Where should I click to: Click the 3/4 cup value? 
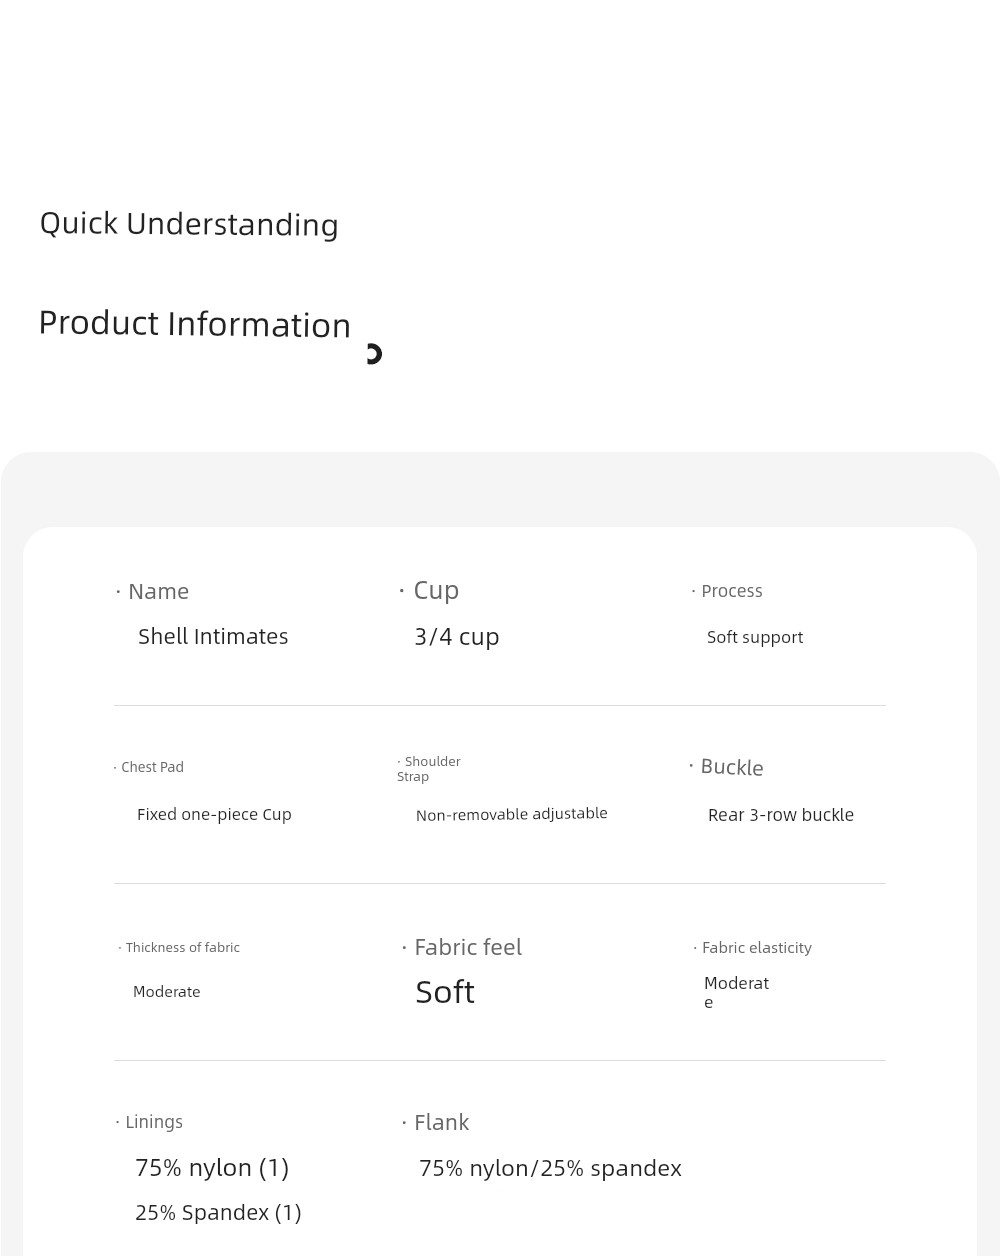tap(457, 637)
